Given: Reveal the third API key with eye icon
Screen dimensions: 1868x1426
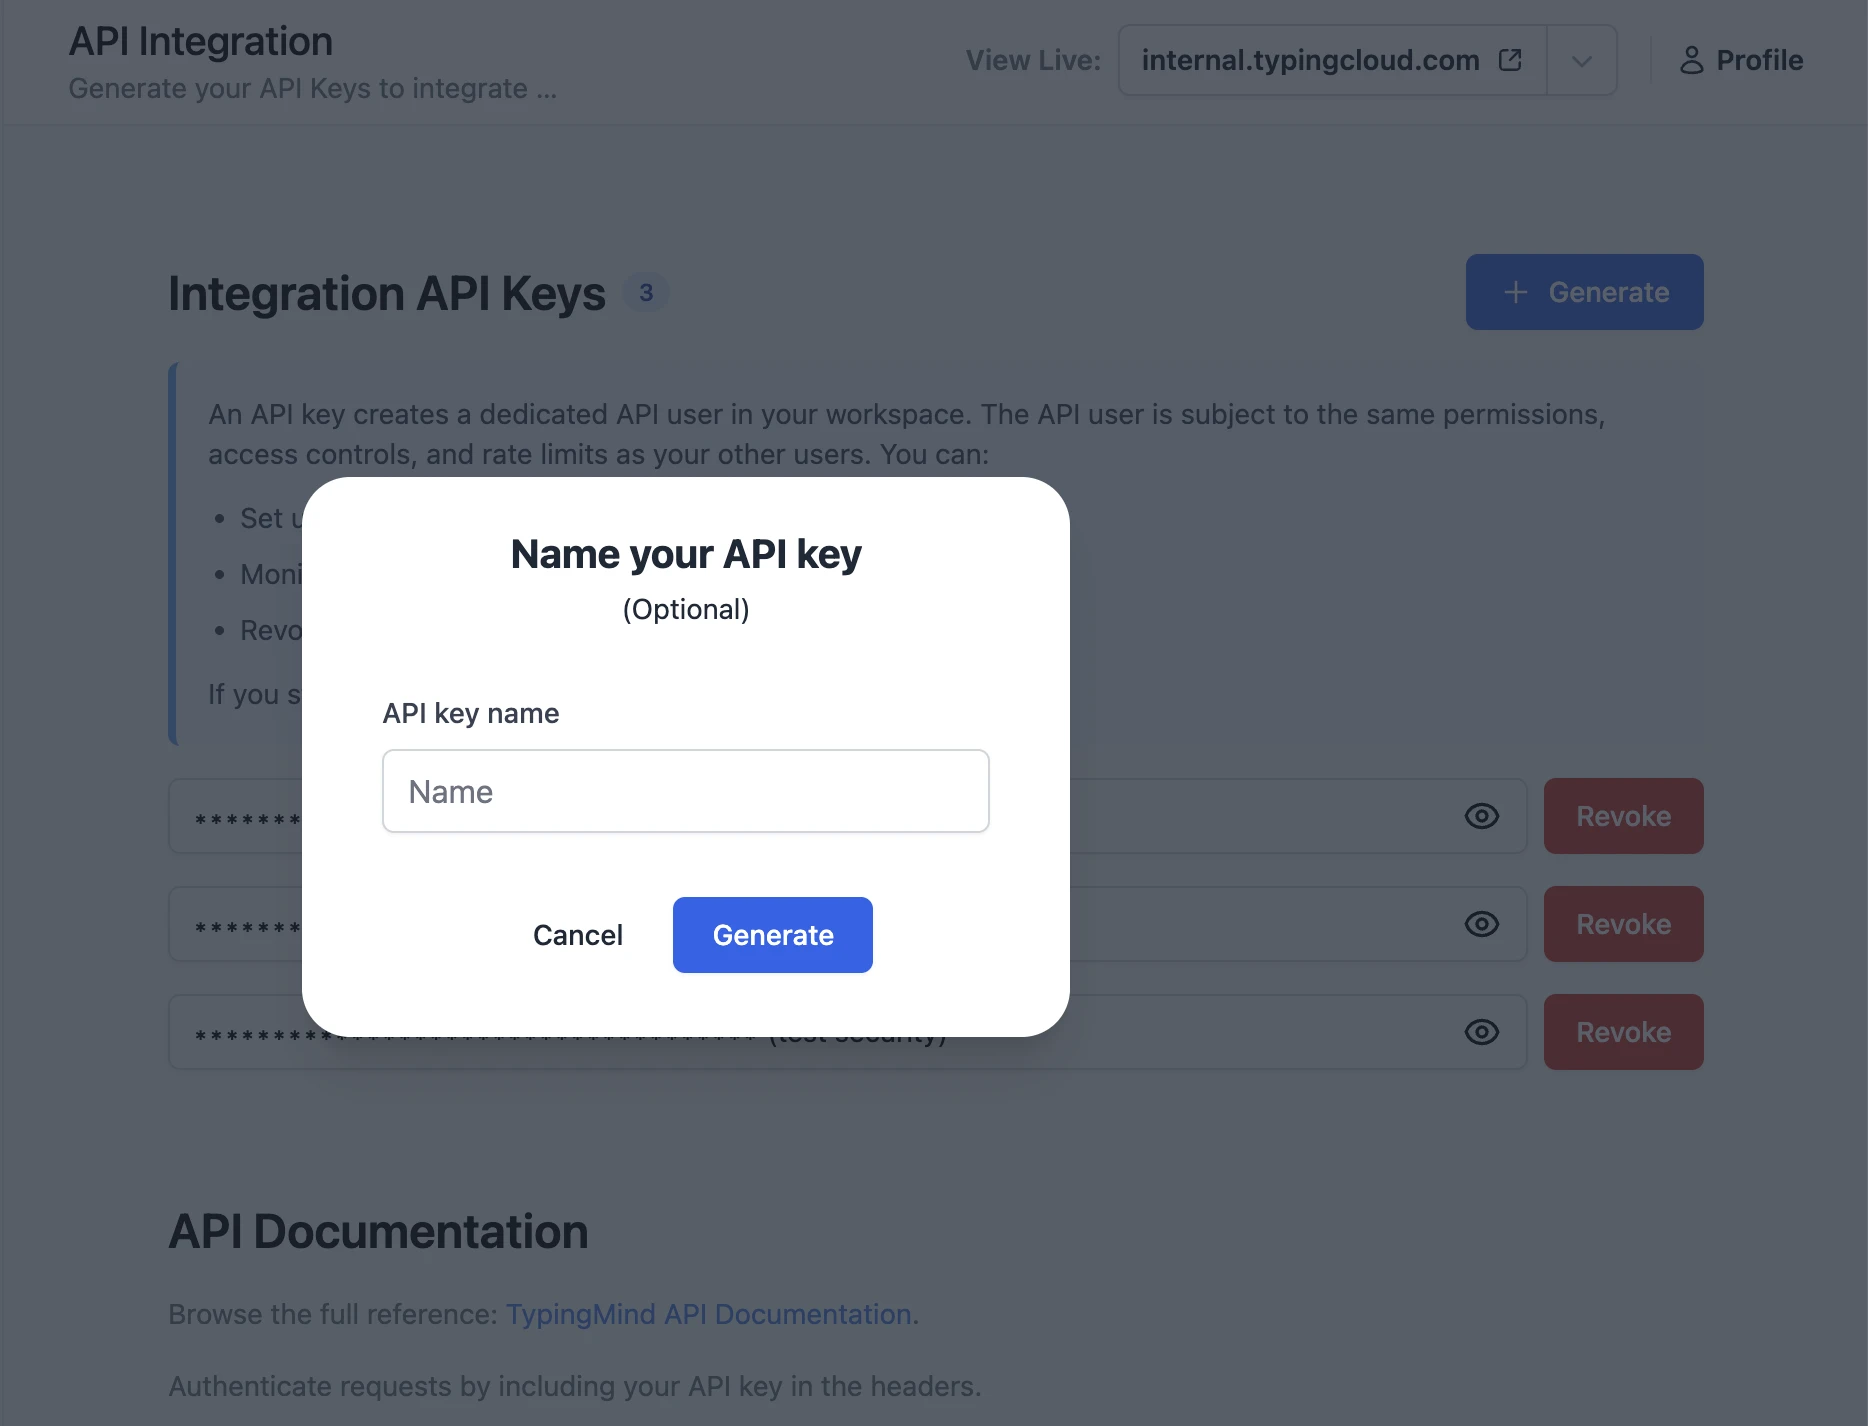Looking at the screenshot, I should [1482, 1032].
